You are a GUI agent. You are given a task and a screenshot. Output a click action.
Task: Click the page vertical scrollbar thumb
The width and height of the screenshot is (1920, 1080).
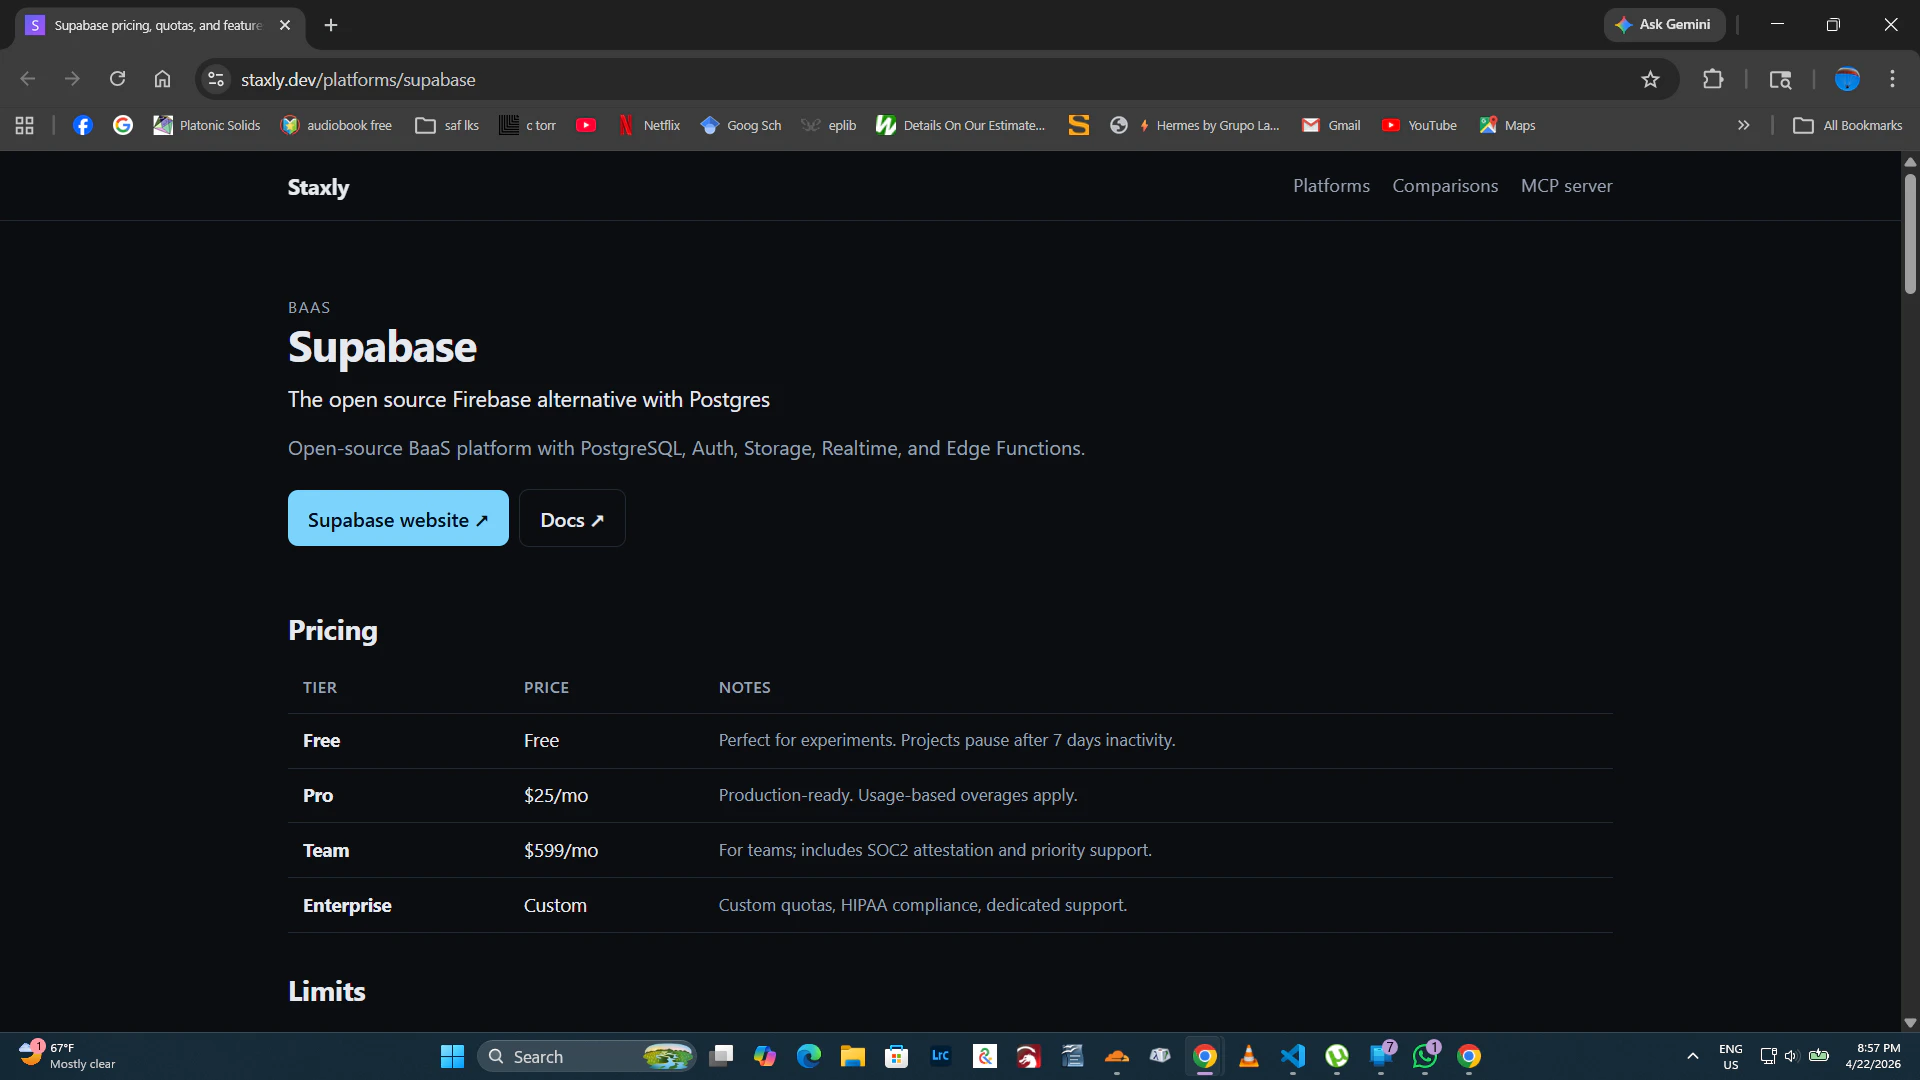point(1910,233)
